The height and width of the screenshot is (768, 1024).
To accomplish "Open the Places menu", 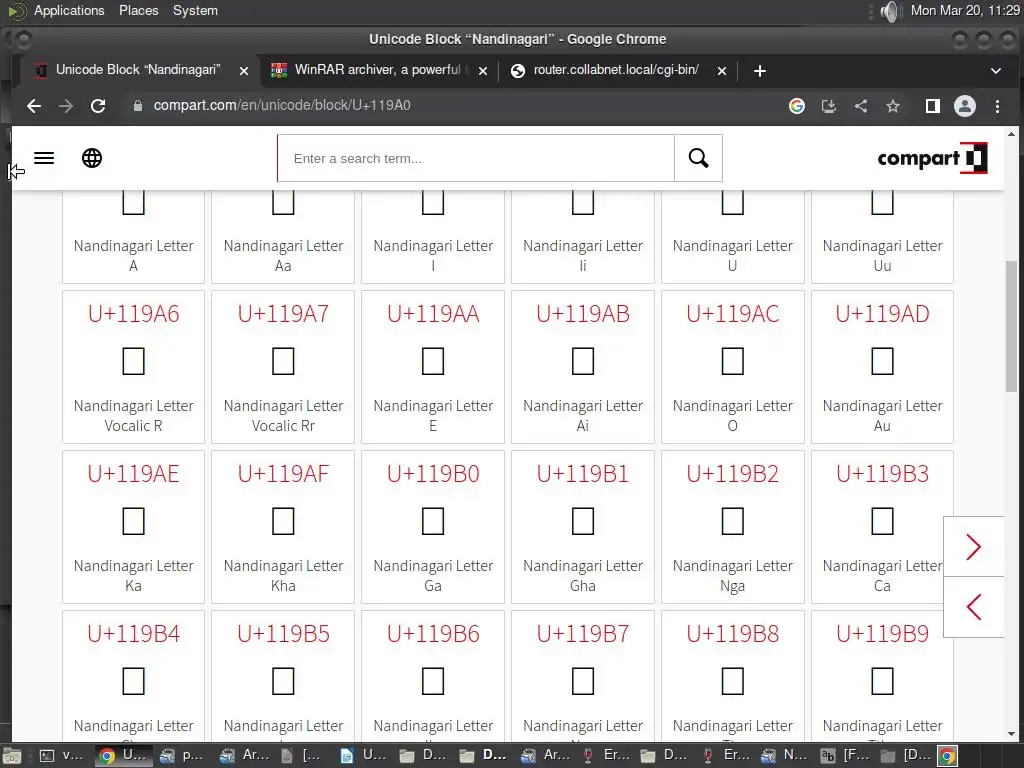I will [x=138, y=10].
